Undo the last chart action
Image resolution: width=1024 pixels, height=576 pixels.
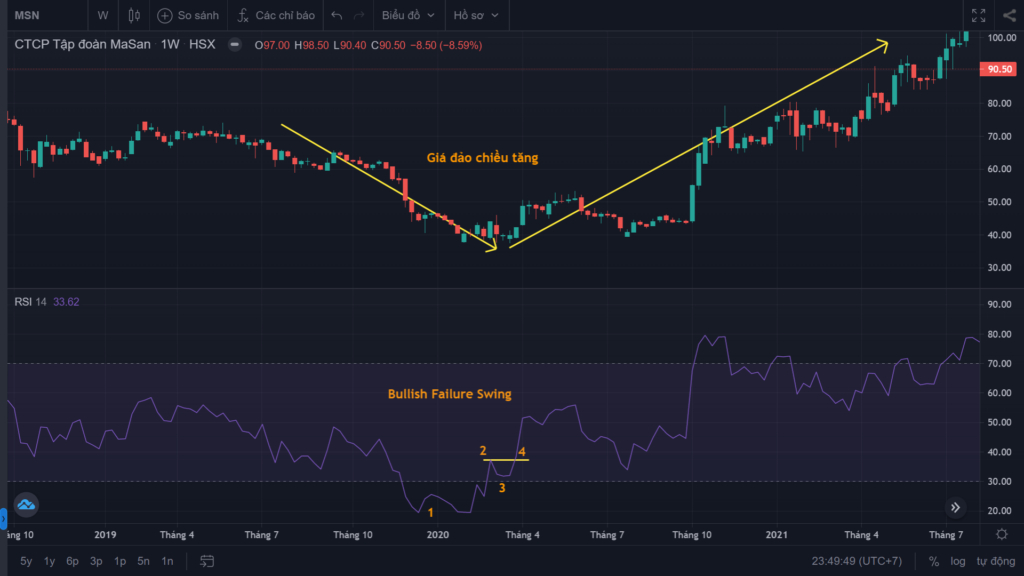coord(336,15)
